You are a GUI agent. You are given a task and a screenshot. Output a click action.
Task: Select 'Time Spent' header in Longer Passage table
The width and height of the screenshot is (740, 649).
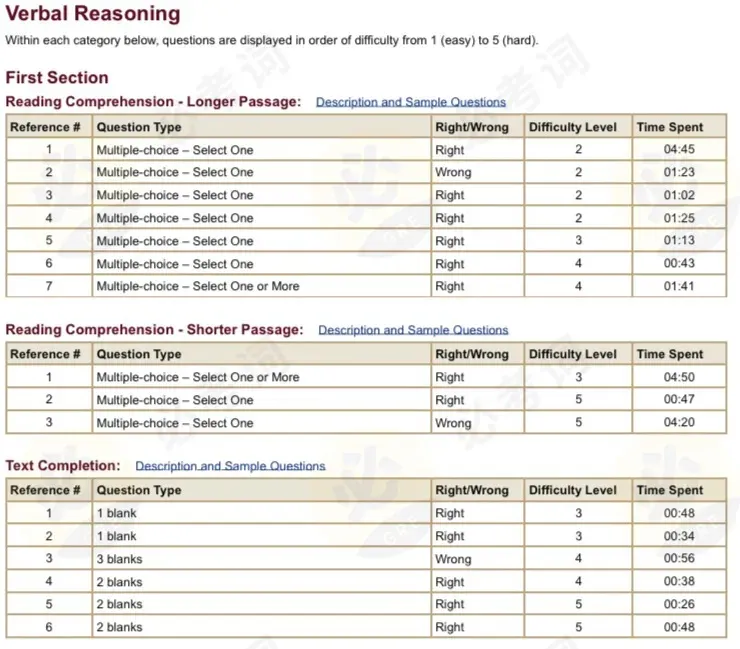point(670,127)
